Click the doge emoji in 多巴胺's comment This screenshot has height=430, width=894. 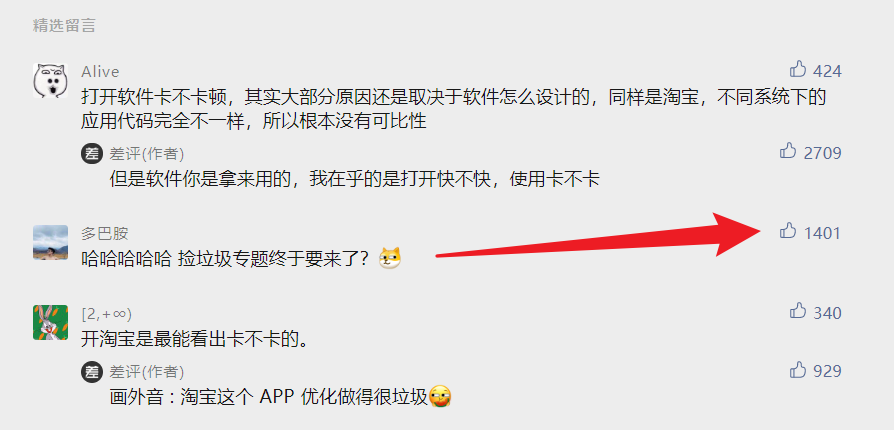(390, 258)
